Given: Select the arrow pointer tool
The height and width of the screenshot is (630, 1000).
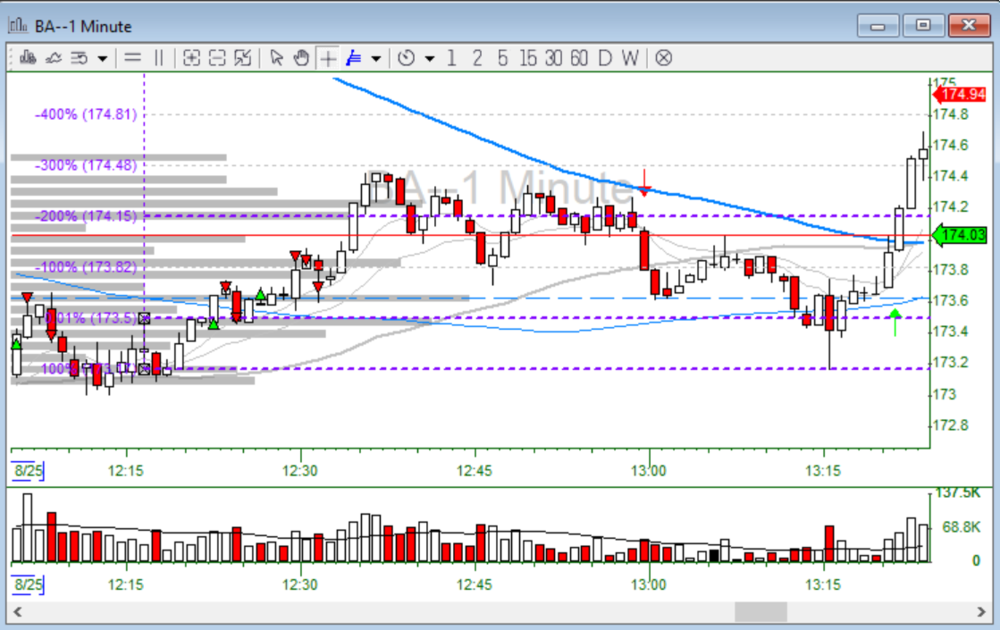Looking at the screenshot, I should point(277,58).
